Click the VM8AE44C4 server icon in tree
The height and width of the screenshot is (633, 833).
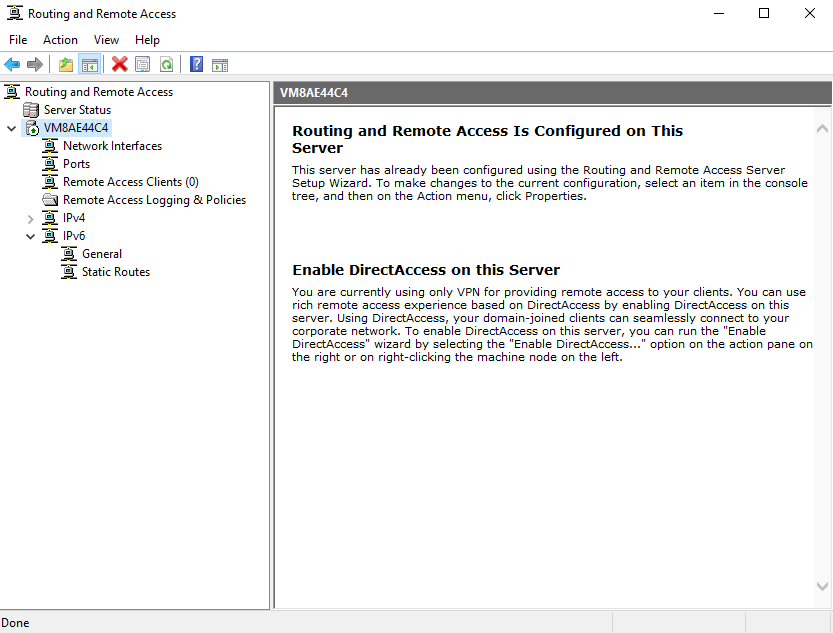coord(32,128)
